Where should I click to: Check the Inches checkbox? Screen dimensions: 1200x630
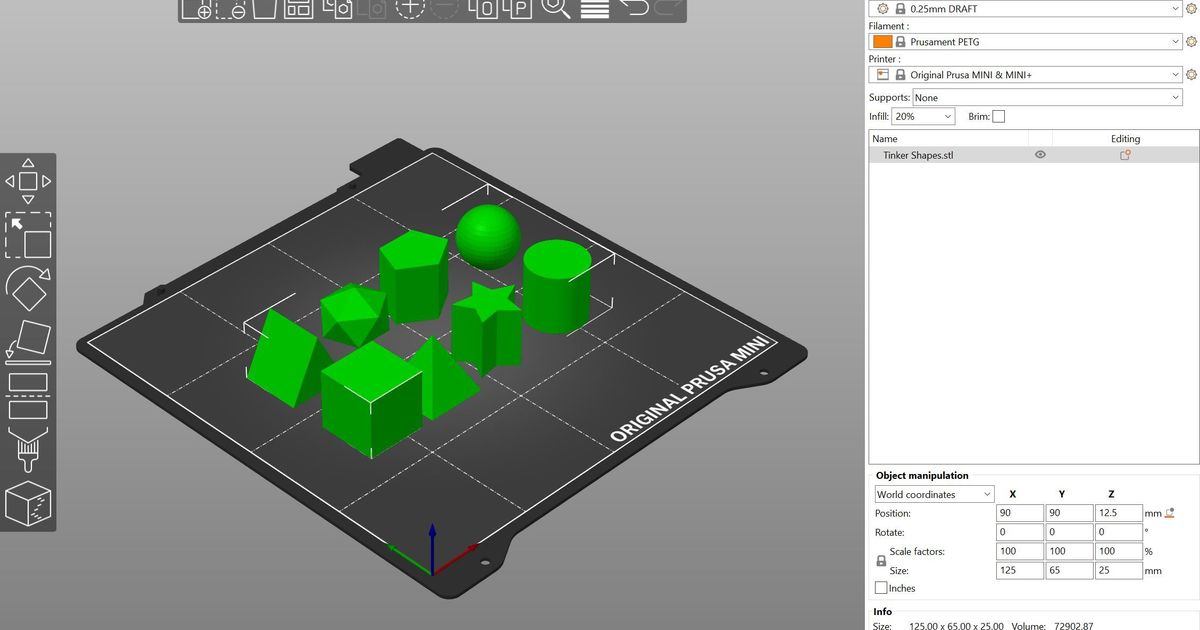click(x=879, y=588)
